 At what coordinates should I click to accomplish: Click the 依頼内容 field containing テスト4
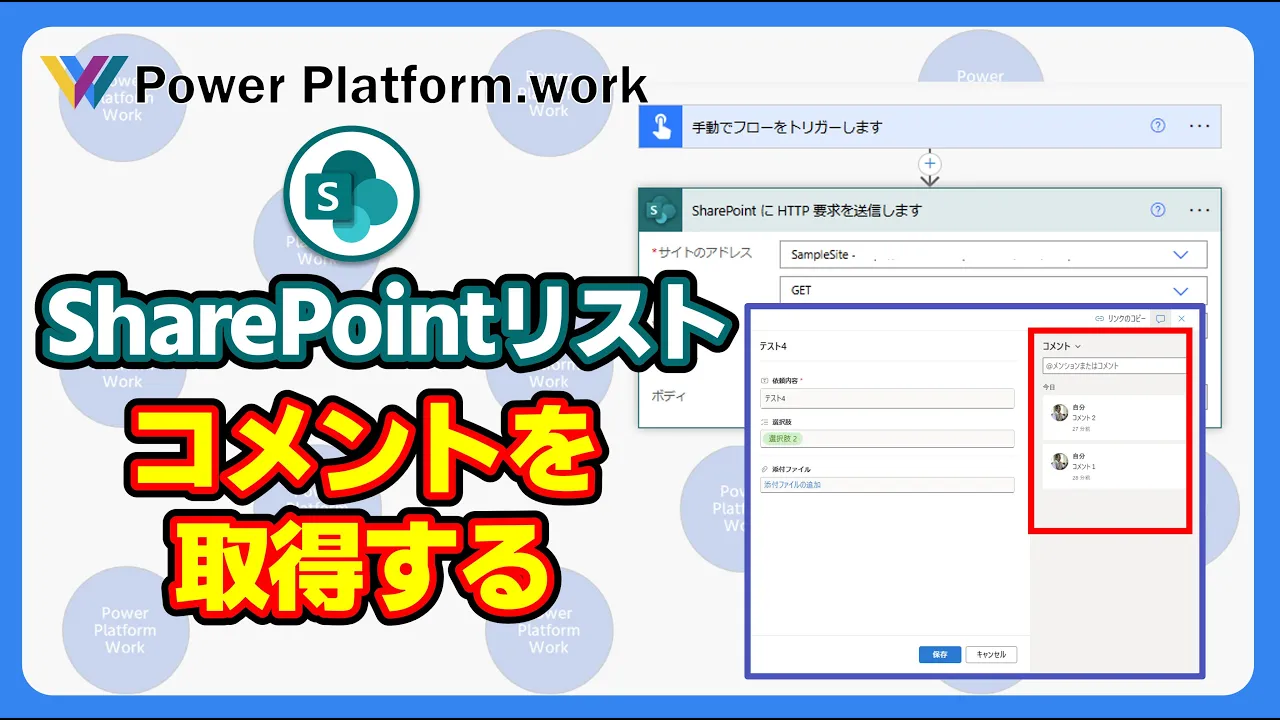coord(887,398)
